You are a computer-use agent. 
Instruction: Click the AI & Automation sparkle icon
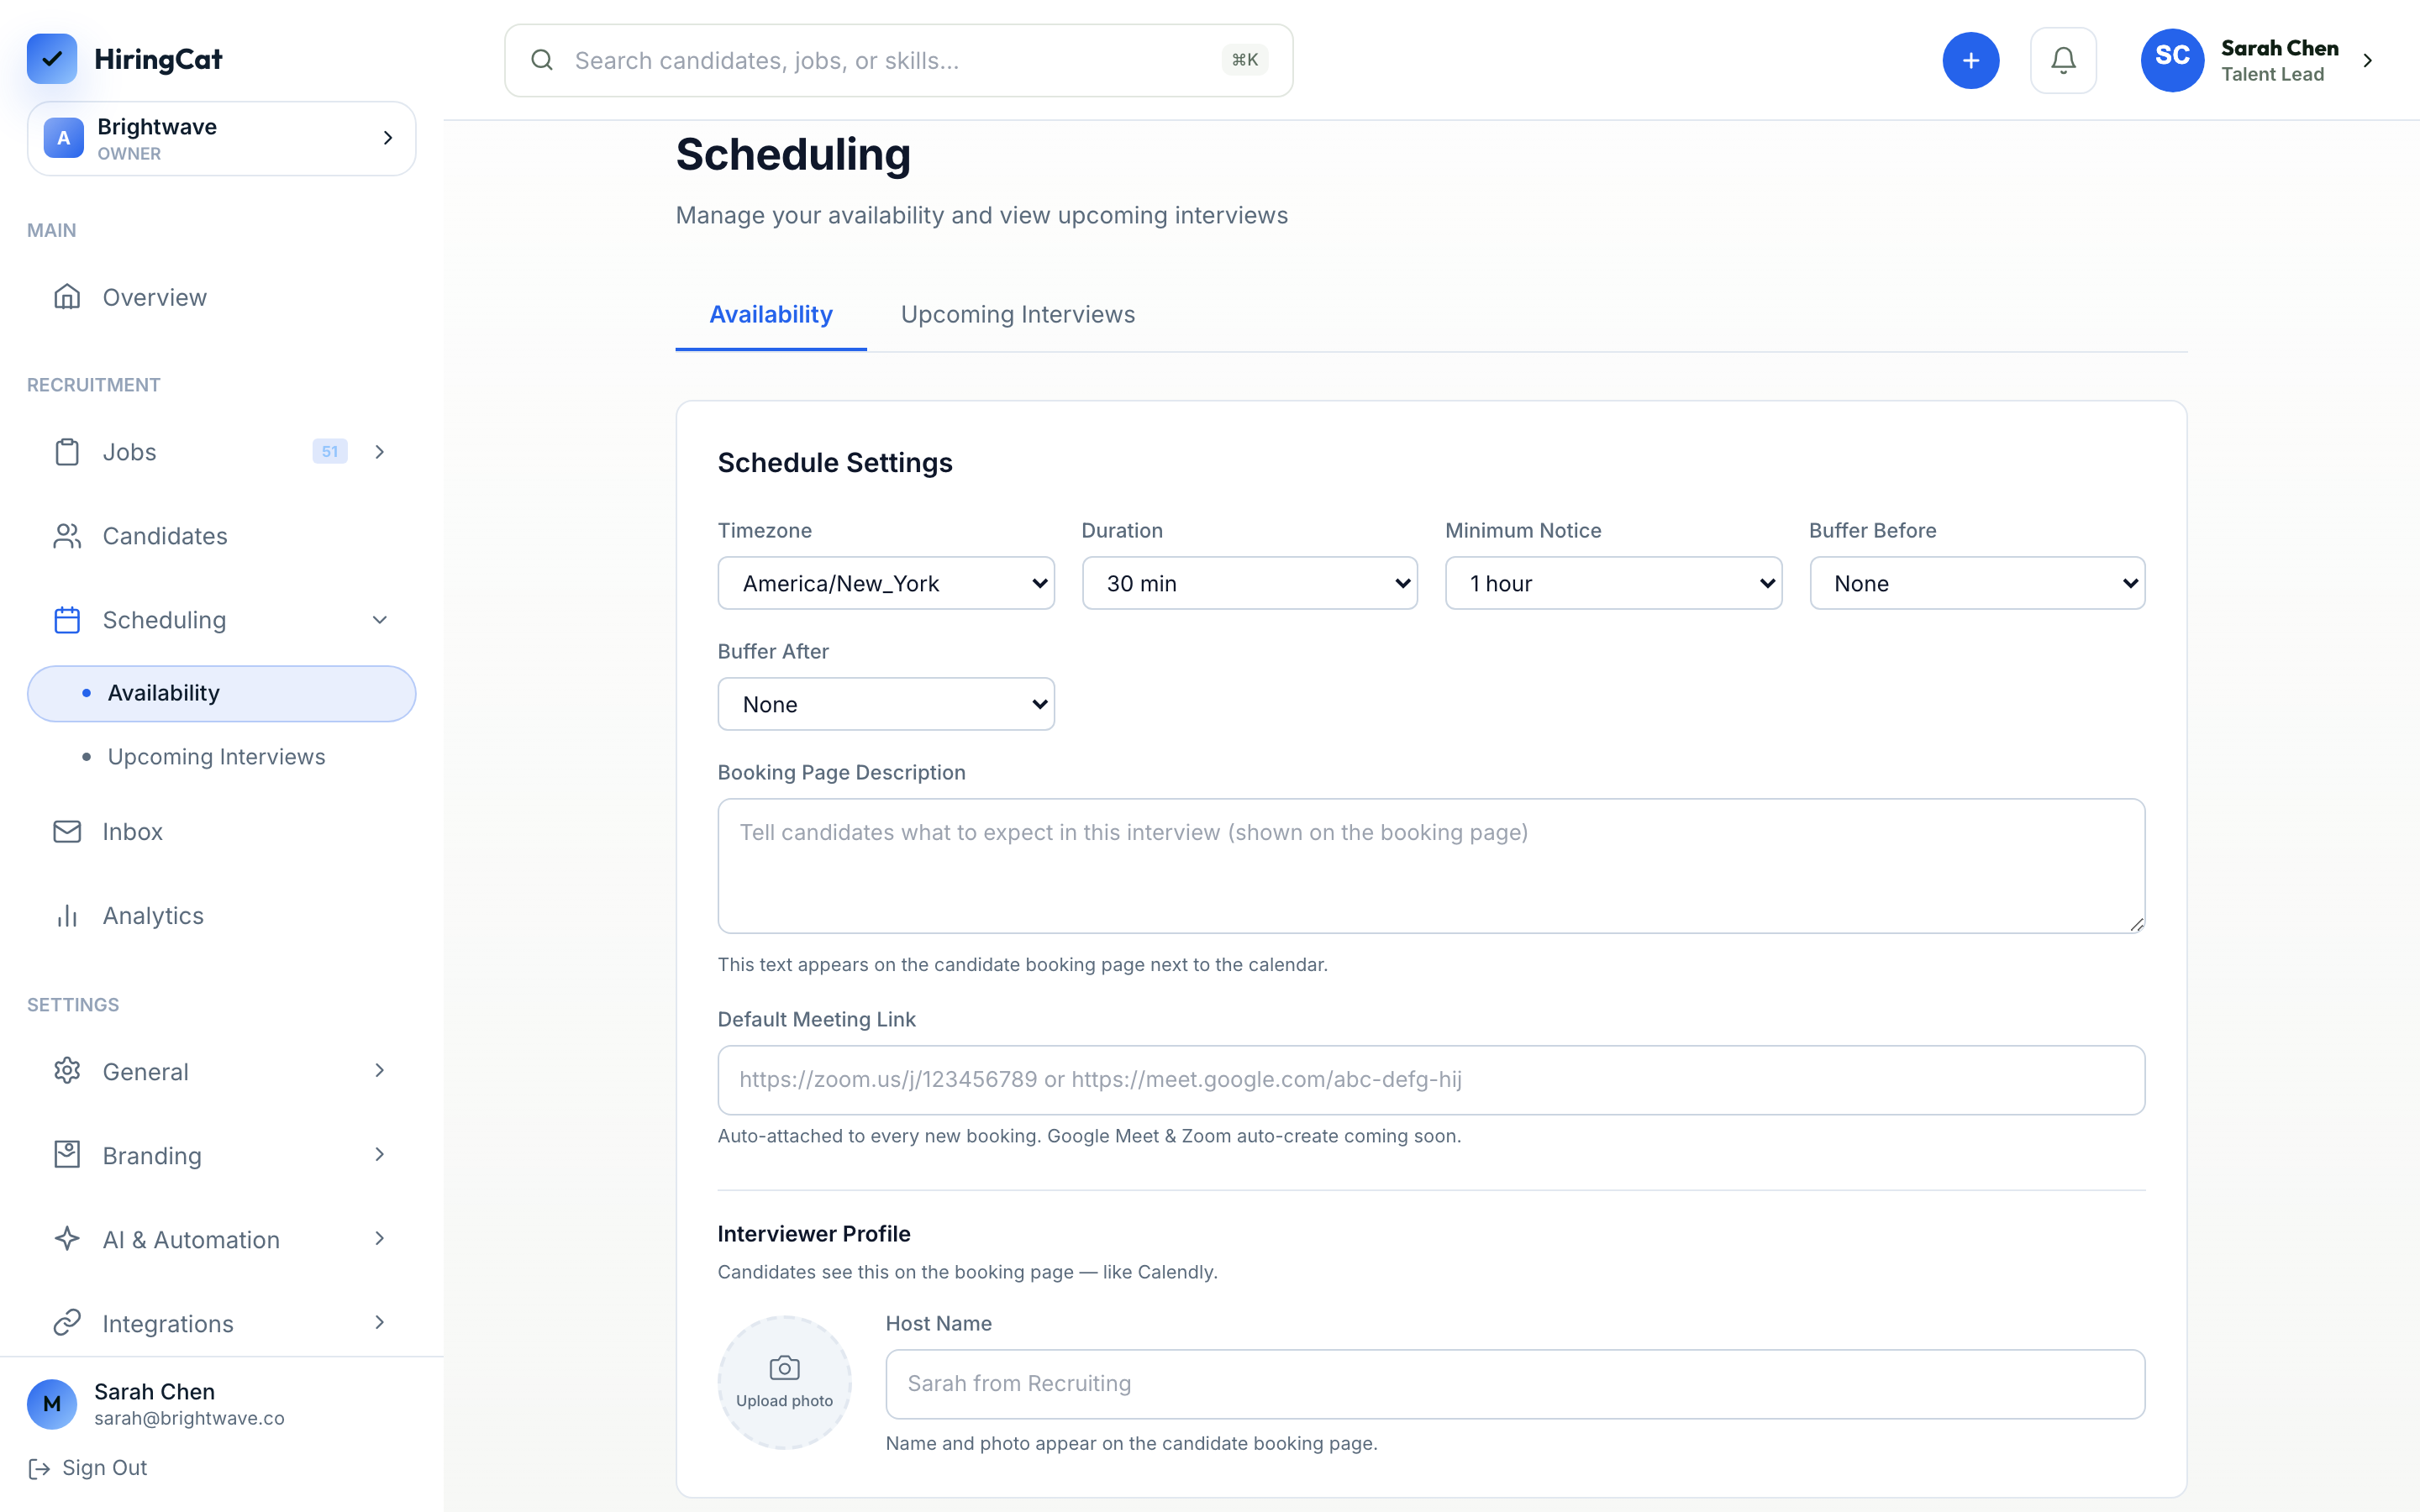[67, 1239]
